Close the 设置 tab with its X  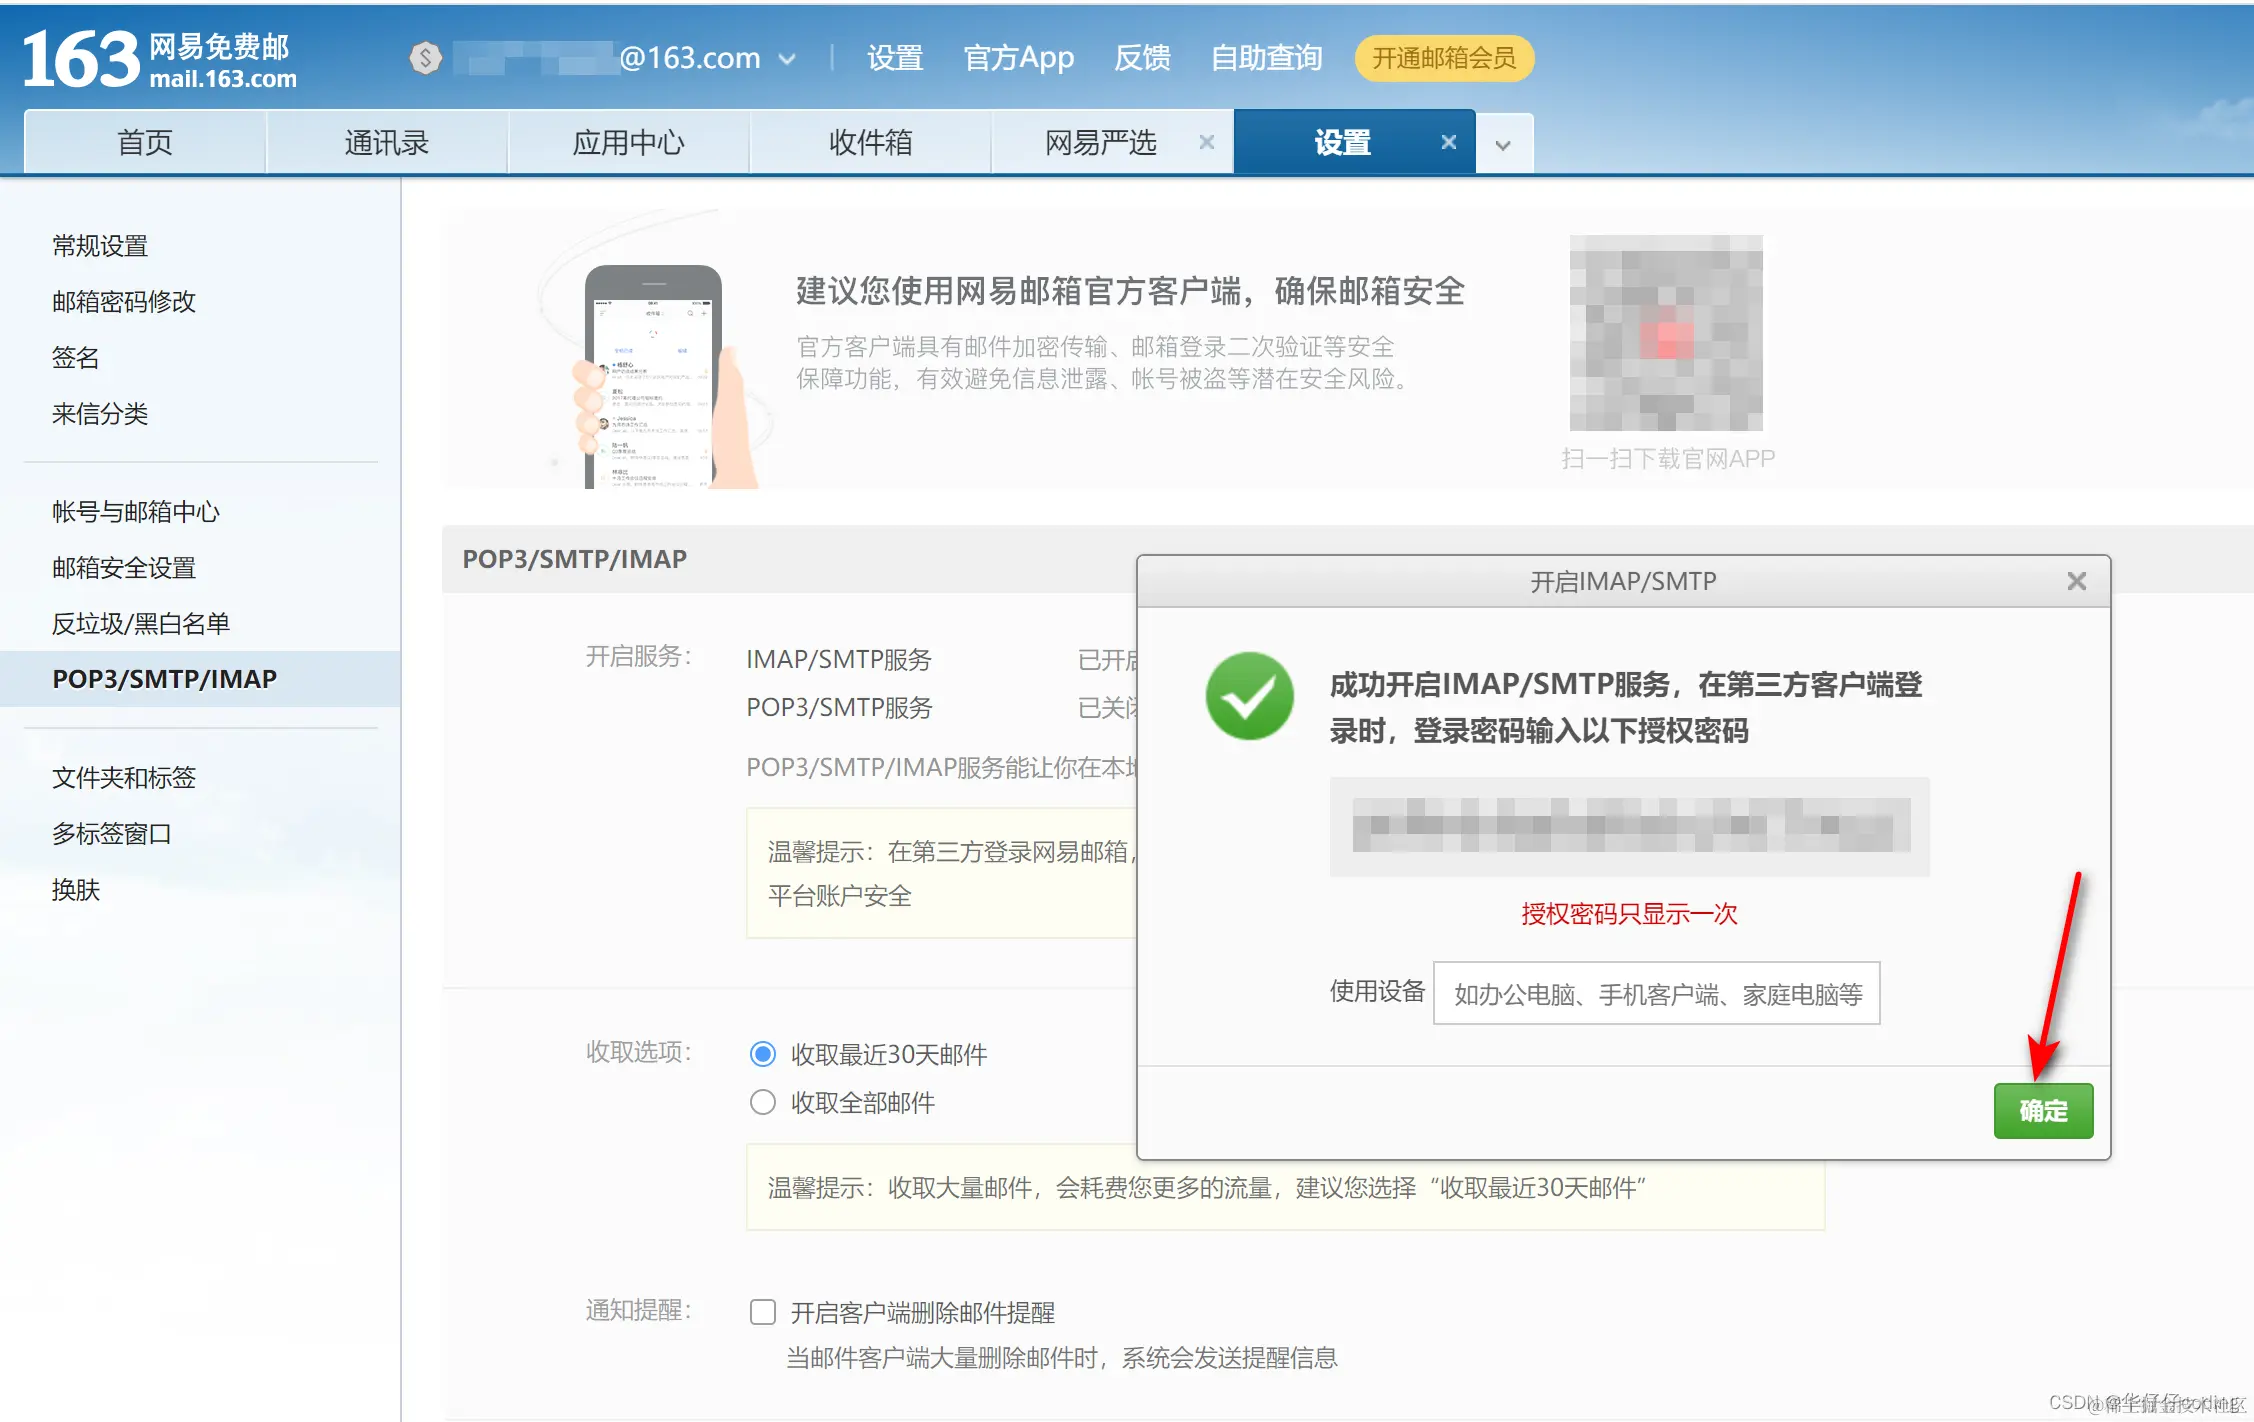pyautogui.click(x=1448, y=142)
